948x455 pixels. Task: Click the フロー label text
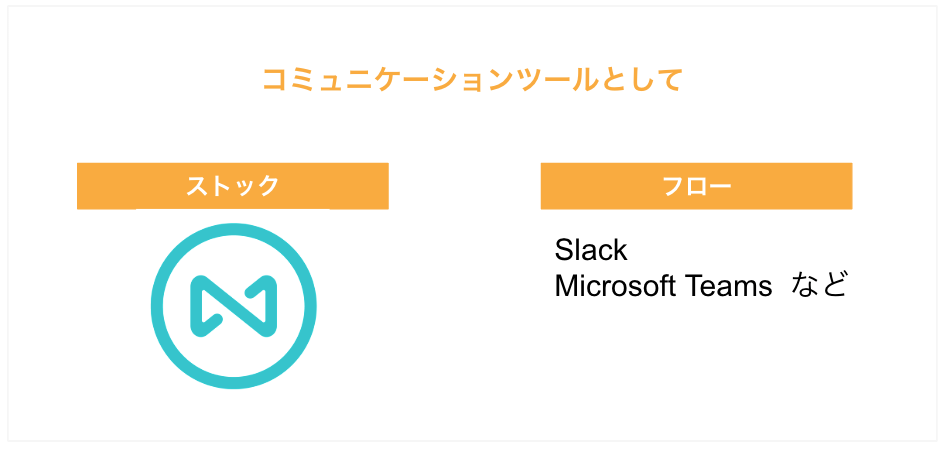696,186
